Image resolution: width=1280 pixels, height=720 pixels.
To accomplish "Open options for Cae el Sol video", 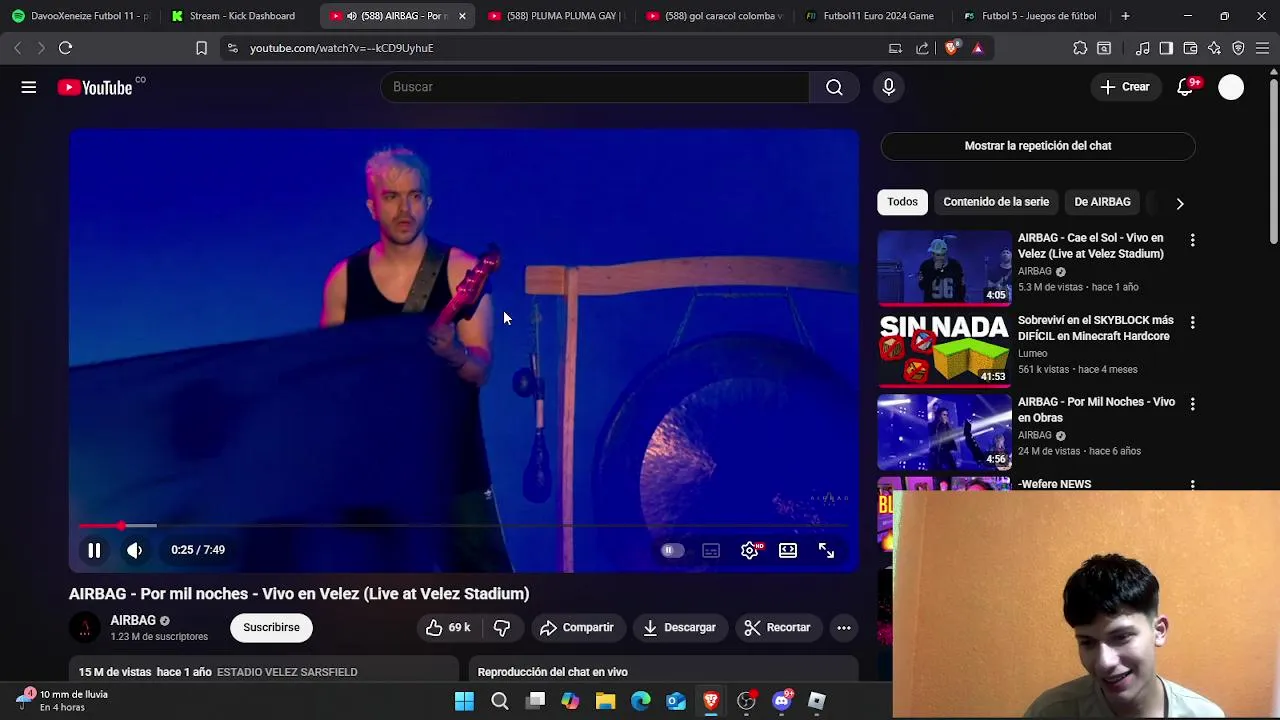I will click(1192, 240).
